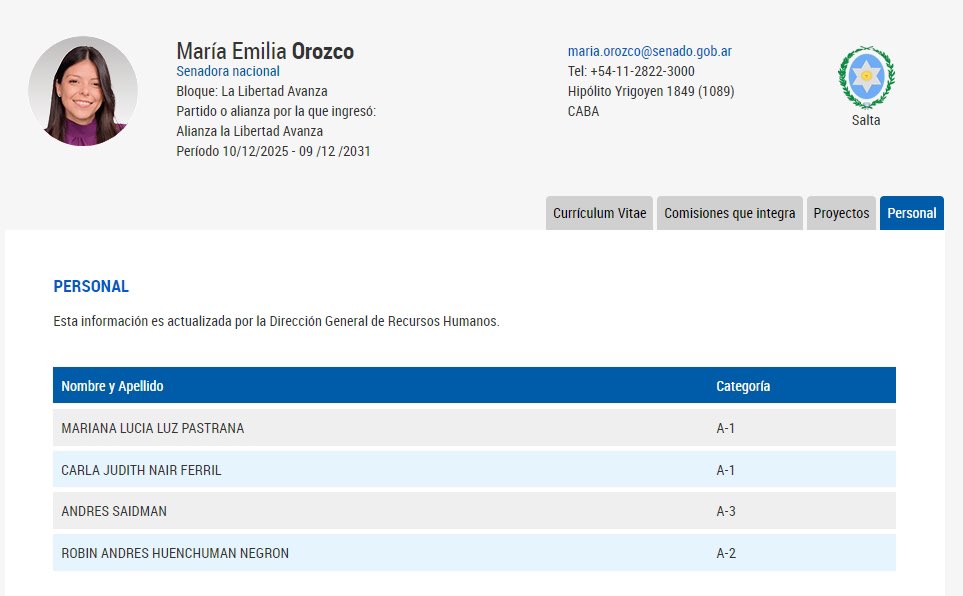Select the Robin Andres Huenchuman Negron row

pyautogui.click(x=175, y=553)
